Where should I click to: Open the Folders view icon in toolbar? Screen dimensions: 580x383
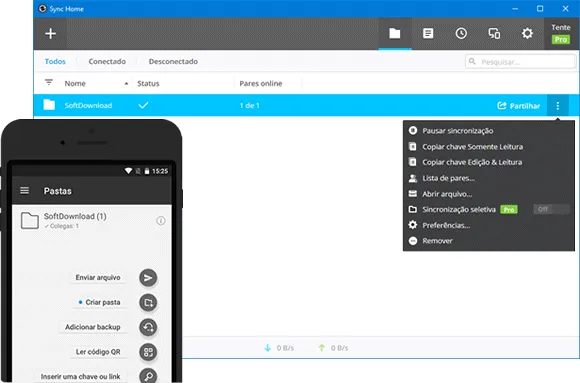click(x=395, y=34)
